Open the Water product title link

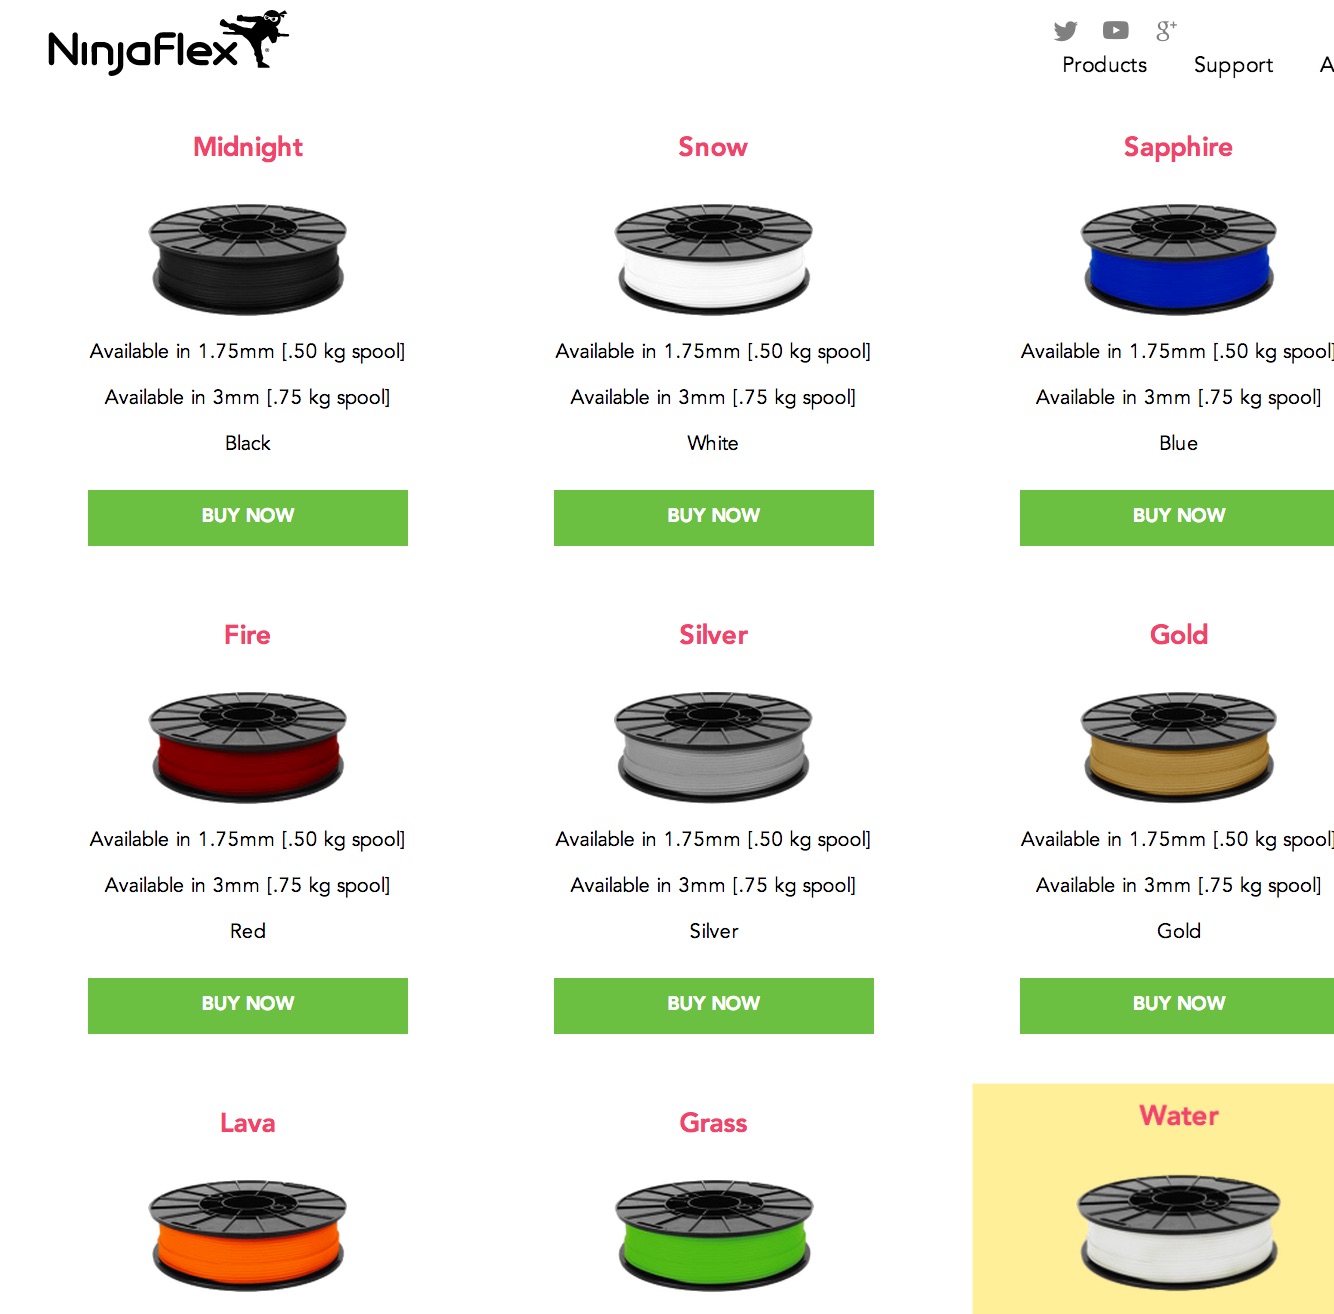1179,1116
